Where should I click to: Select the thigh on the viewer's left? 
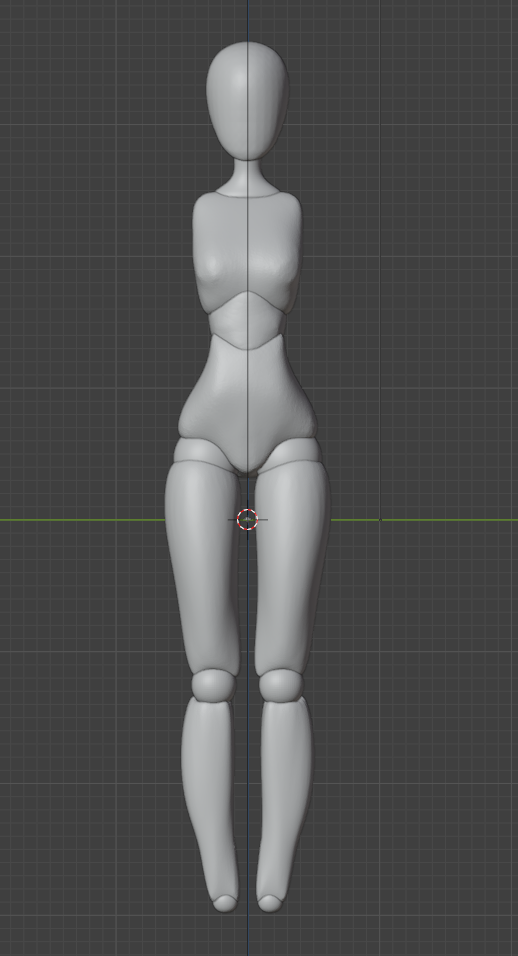coord(202,567)
